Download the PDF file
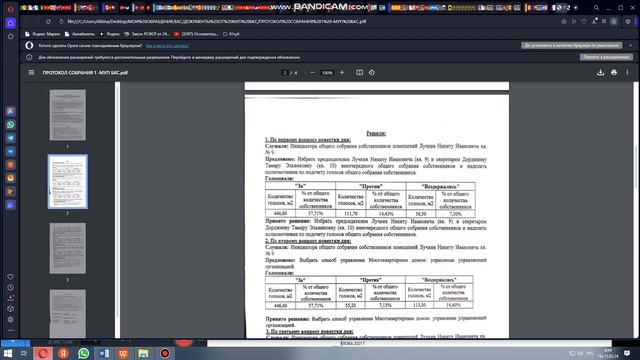The height and width of the screenshot is (360, 640). coord(600,73)
